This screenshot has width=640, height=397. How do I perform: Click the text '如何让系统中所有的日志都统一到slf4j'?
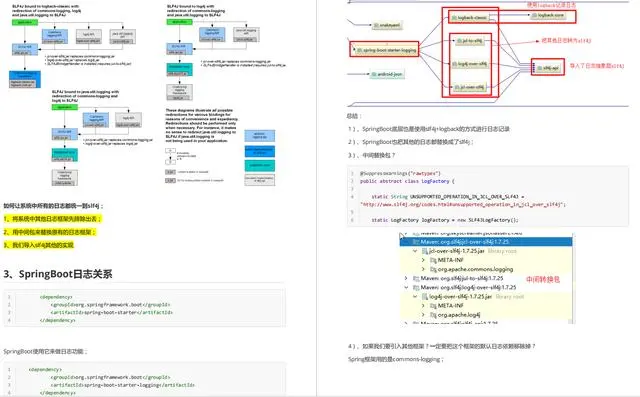point(53,206)
